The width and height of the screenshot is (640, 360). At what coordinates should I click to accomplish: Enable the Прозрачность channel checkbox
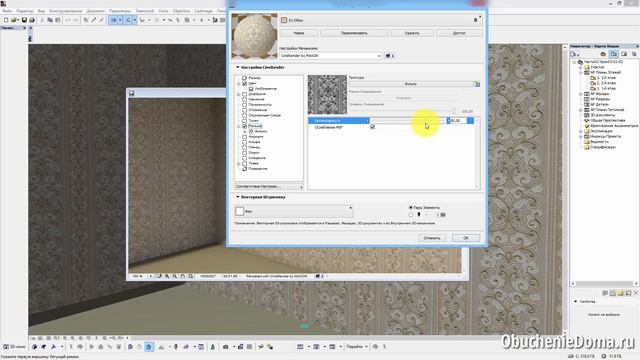pos(244,104)
